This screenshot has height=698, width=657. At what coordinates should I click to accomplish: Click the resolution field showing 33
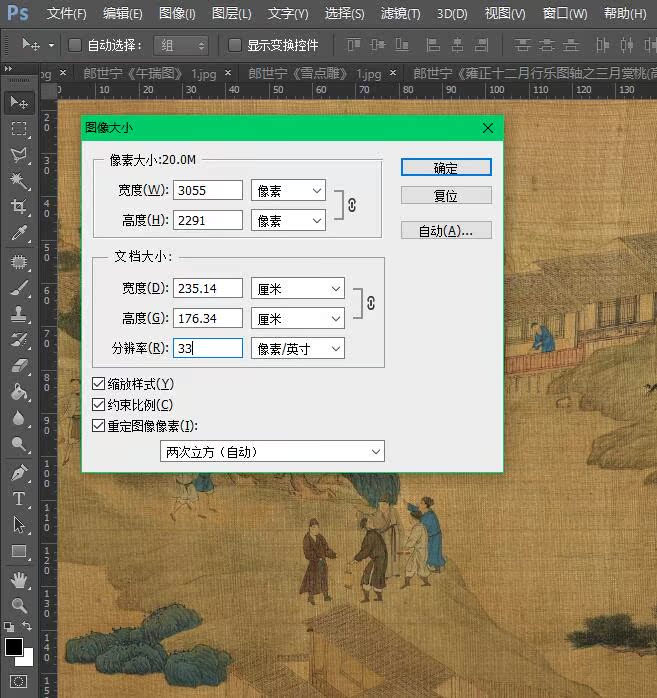(x=208, y=348)
